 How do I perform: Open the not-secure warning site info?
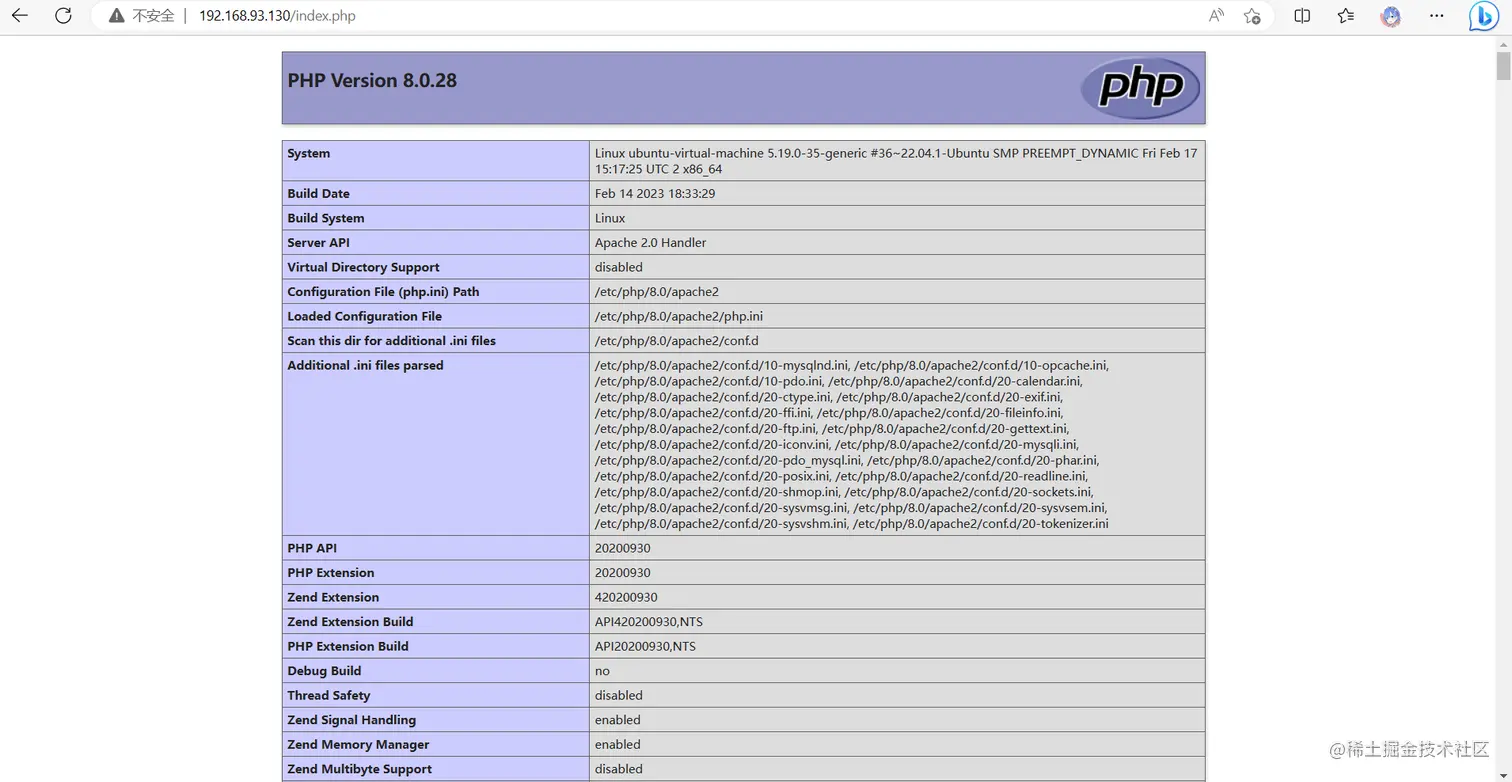click(x=142, y=16)
